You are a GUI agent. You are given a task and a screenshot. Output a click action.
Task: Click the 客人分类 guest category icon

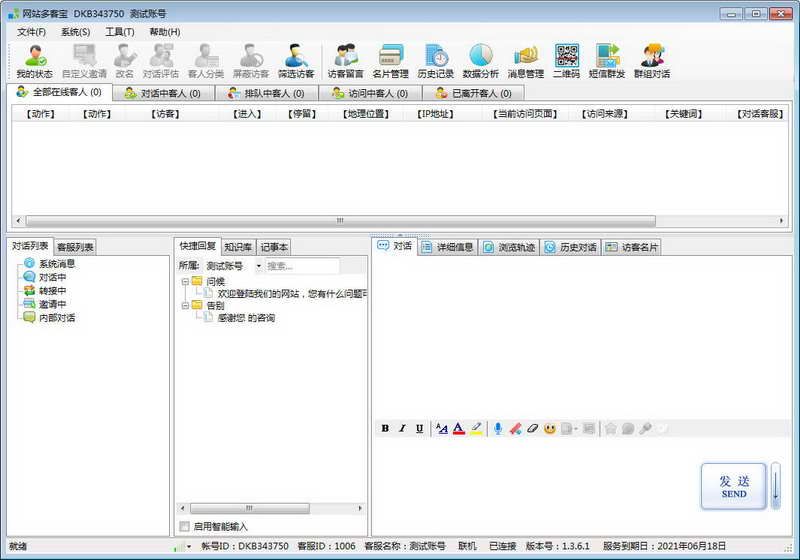point(206,61)
